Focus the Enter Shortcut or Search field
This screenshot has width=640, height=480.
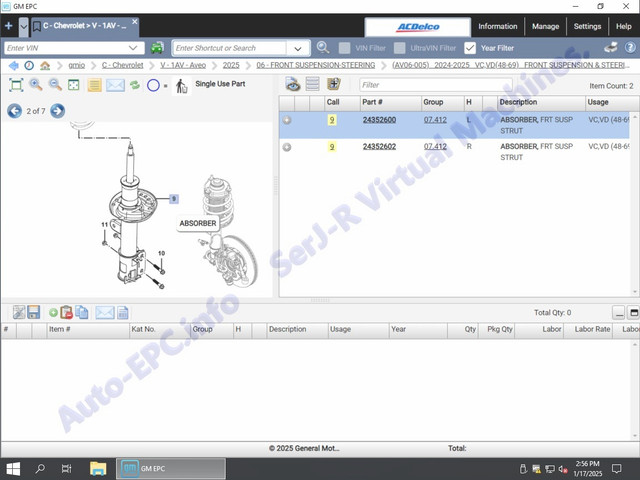[229, 48]
